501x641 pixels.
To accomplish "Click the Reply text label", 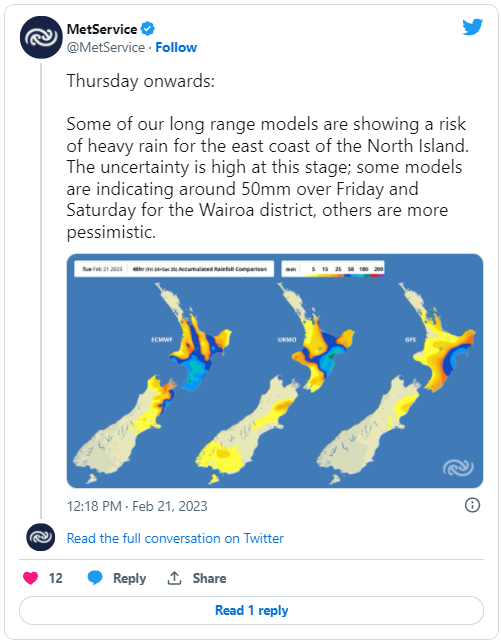I will pyautogui.click(x=130, y=578).
